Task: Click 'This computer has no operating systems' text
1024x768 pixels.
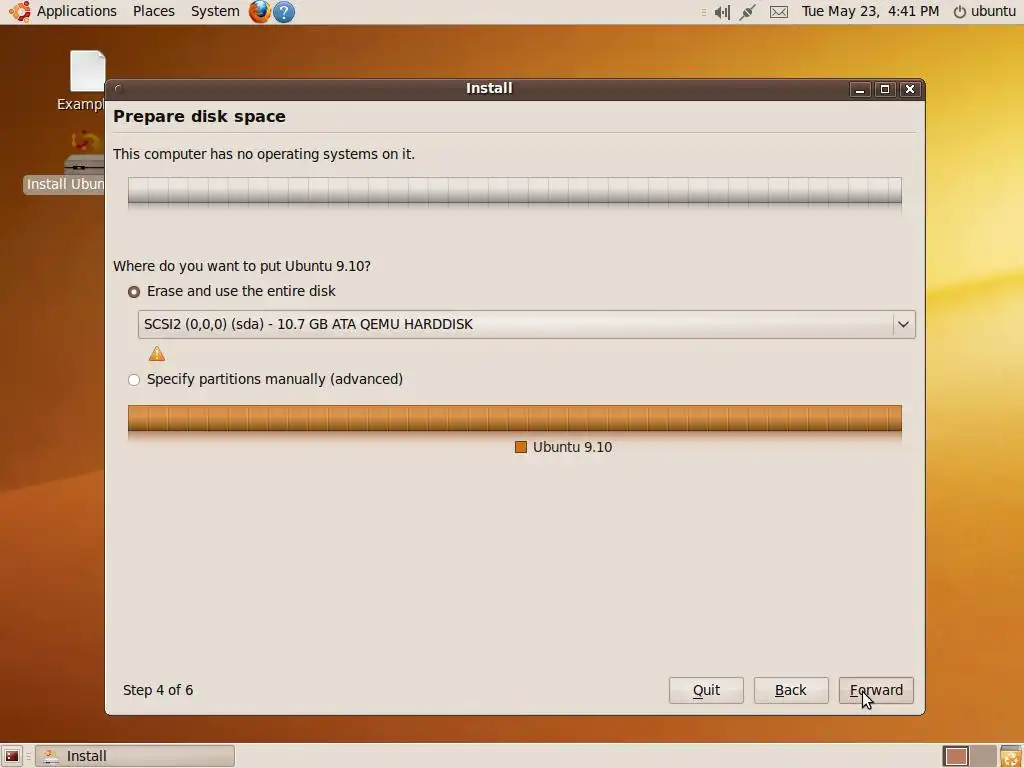Action: [264, 154]
